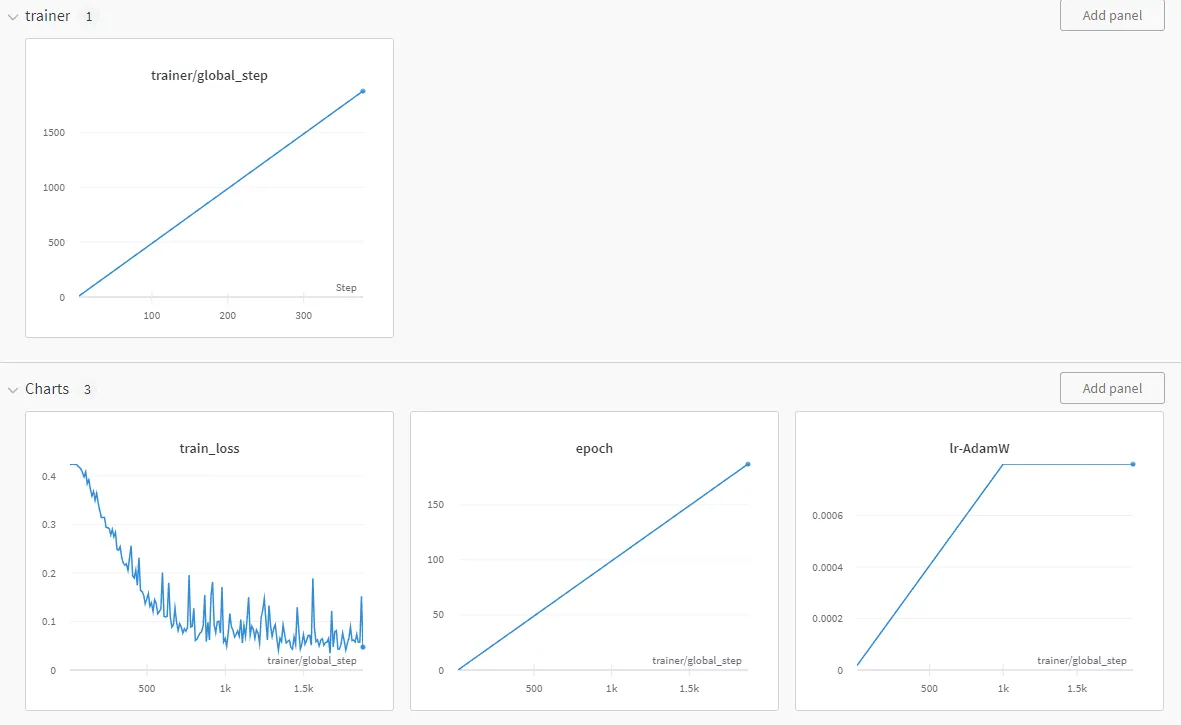Click the Step x-axis label
1181x725 pixels.
pyautogui.click(x=346, y=288)
